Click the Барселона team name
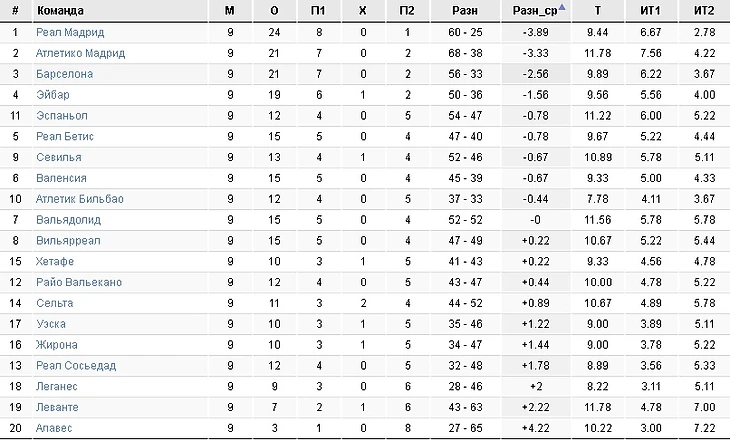This screenshot has width=730, height=440. click(x=64, y=74)
